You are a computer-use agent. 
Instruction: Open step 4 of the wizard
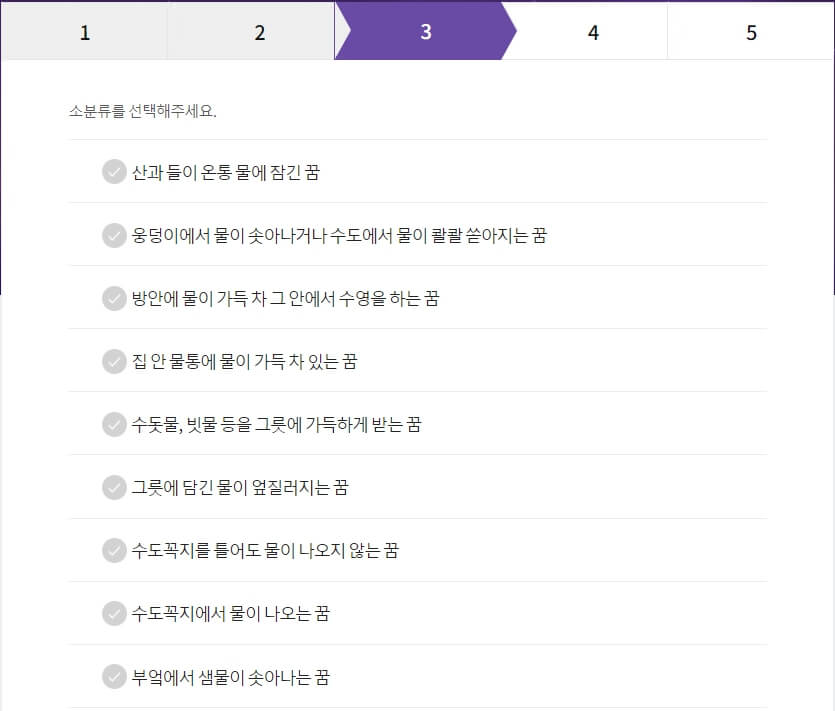593,32
